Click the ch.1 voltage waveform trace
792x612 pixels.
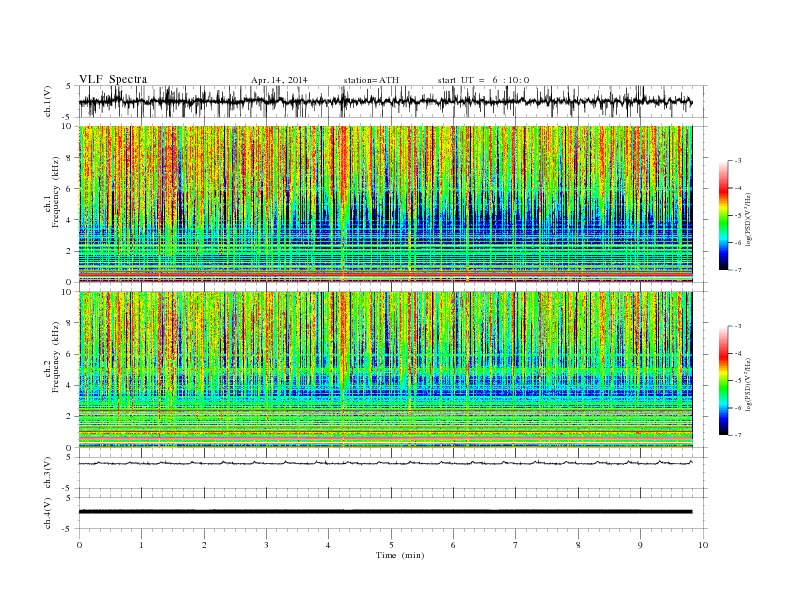(x=385, y=101)
